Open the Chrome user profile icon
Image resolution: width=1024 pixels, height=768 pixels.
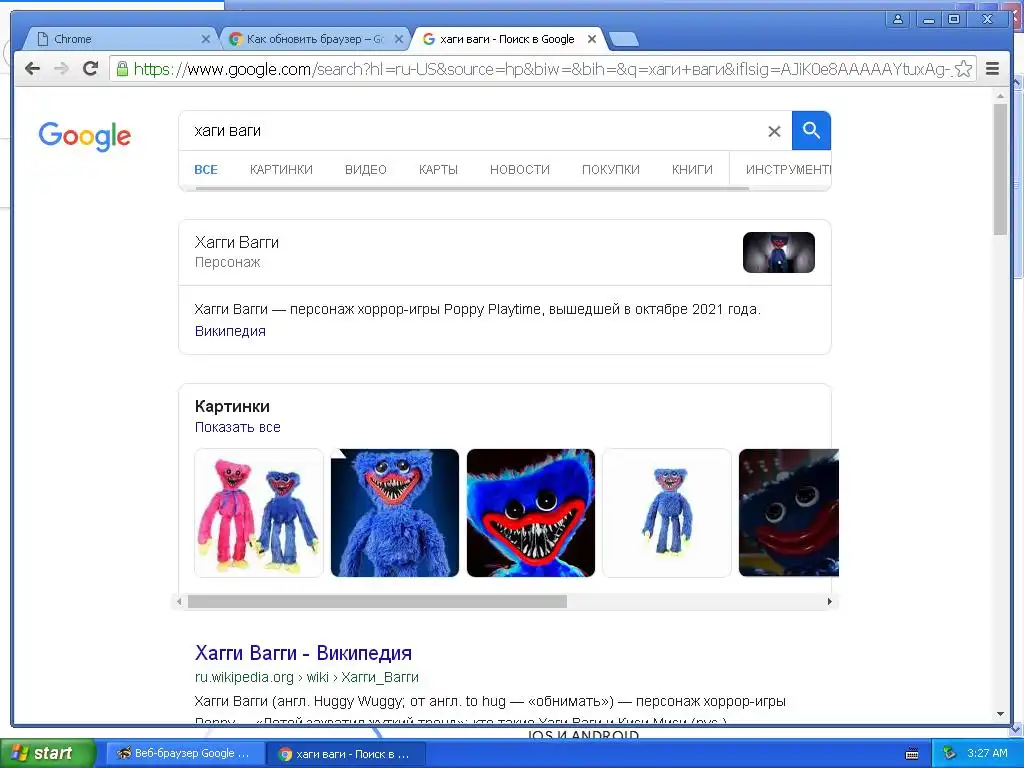pos(898,19)
